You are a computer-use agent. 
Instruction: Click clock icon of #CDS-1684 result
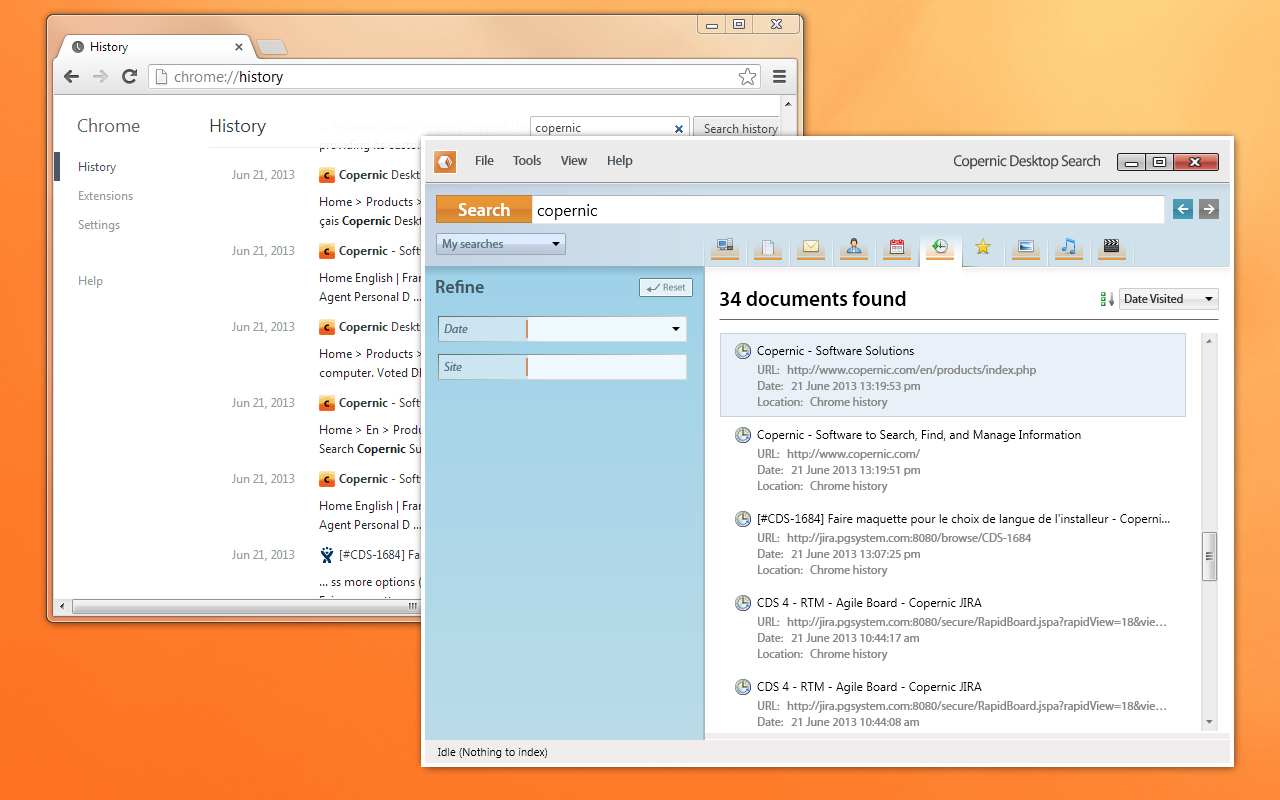click(x=743, y=519)
